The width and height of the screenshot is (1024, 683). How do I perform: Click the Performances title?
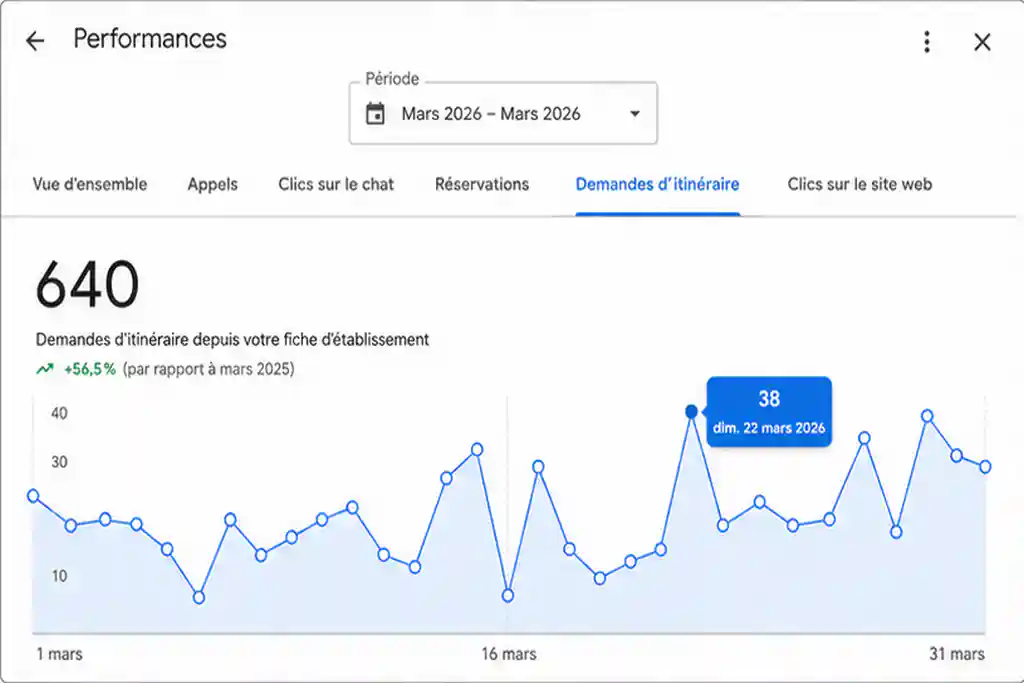150,39
